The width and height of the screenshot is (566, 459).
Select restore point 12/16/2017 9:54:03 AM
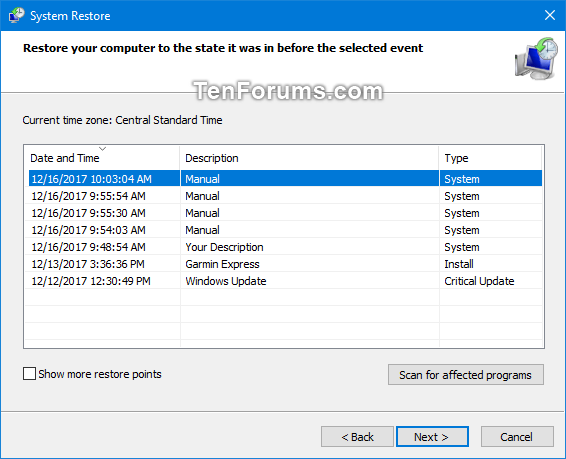(x=285, y=230)
